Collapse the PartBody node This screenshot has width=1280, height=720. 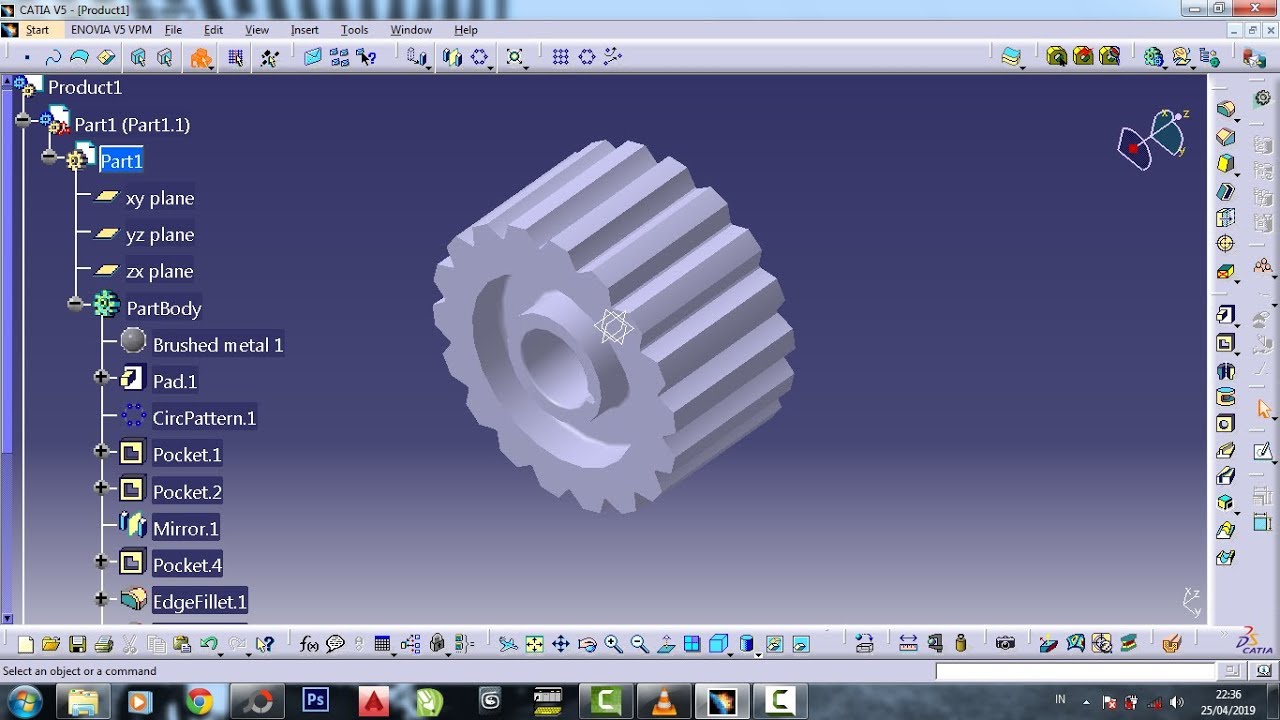[x=75, y=304]
